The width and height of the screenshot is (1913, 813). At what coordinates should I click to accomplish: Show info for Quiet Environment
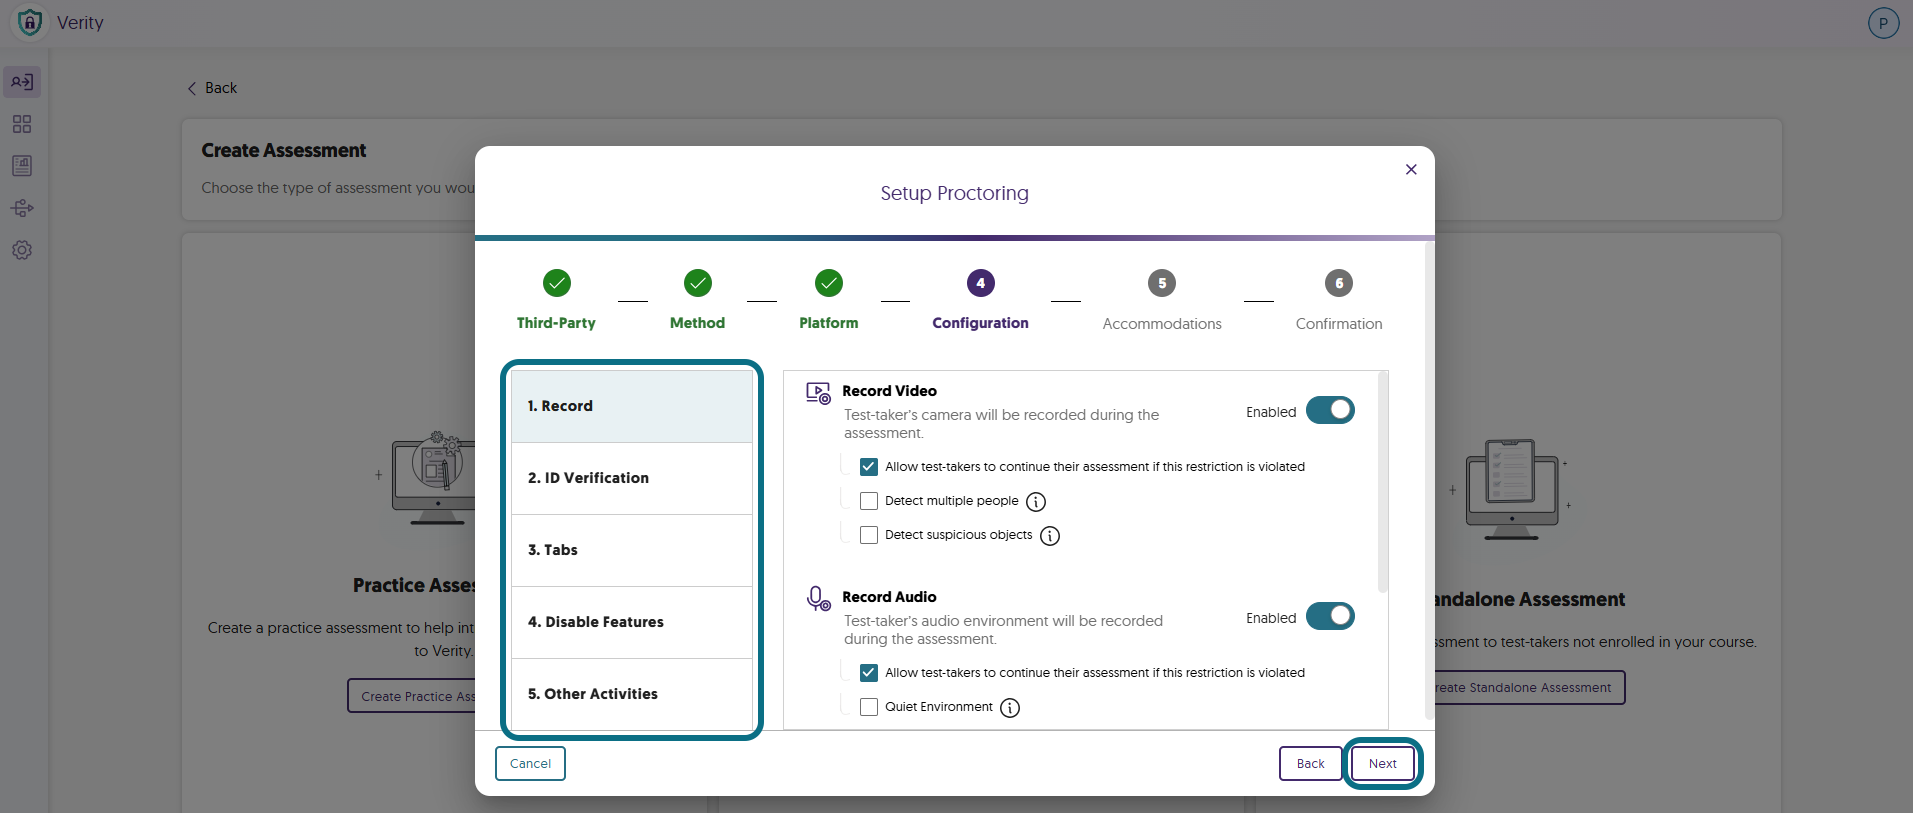click(x=1010, y=708)
